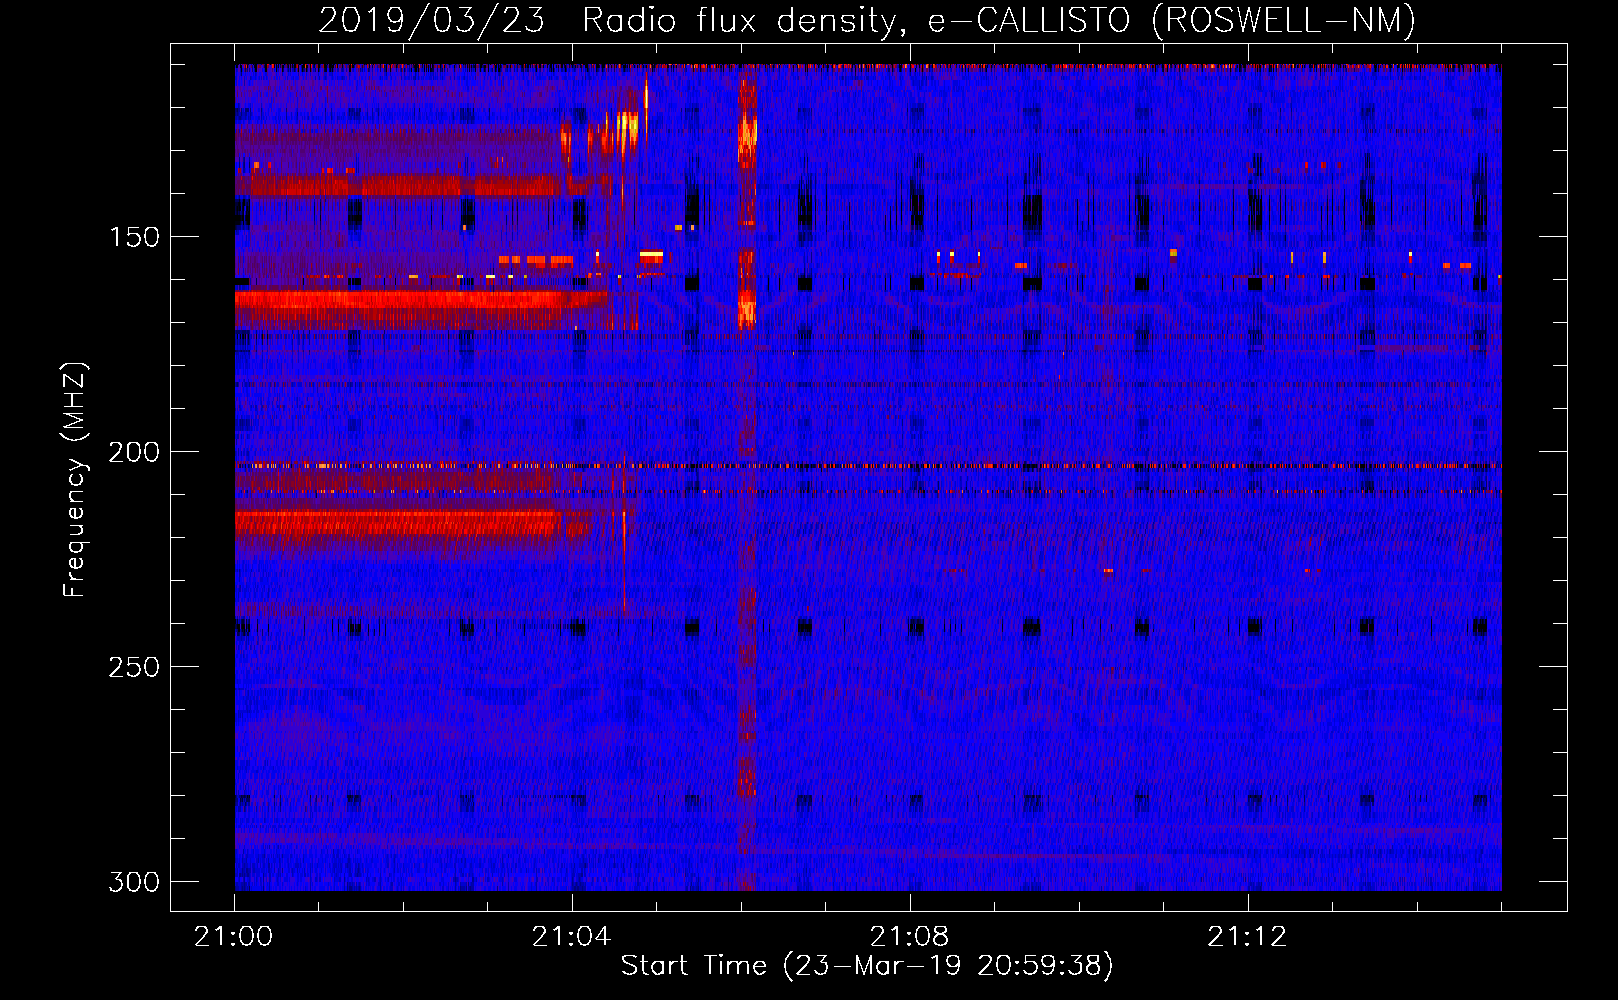Viewport: 1618px width, 1000px height.
Task: Select the '200' frequency tick label
Action: point(134,452)
